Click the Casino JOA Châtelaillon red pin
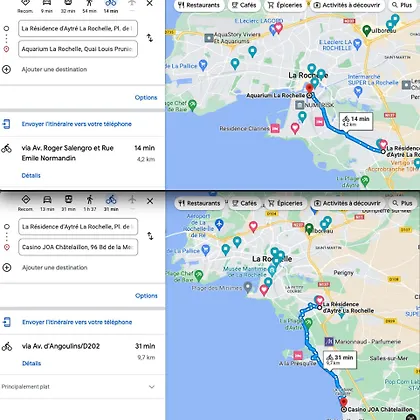Image resolution: width=420 pixels, height=420 pixels. [x=343, y=402]
